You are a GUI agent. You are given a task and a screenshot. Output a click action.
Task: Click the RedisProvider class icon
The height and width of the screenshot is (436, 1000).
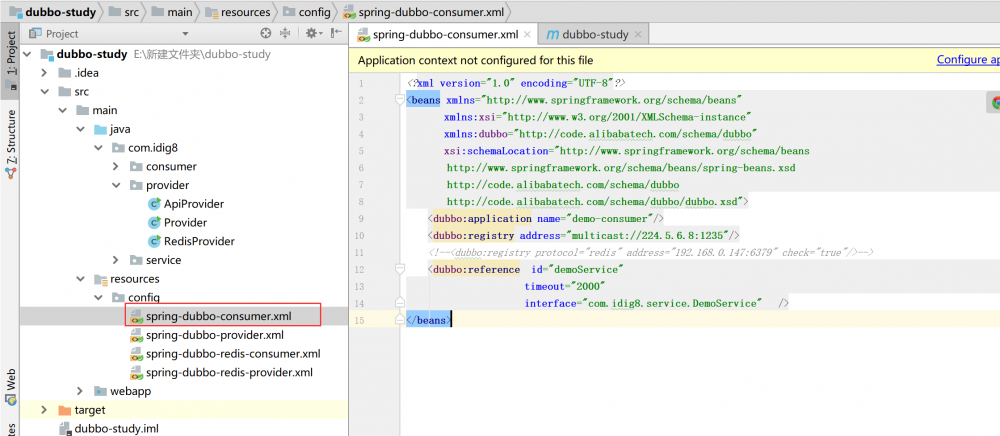click(x=154, y=241)
